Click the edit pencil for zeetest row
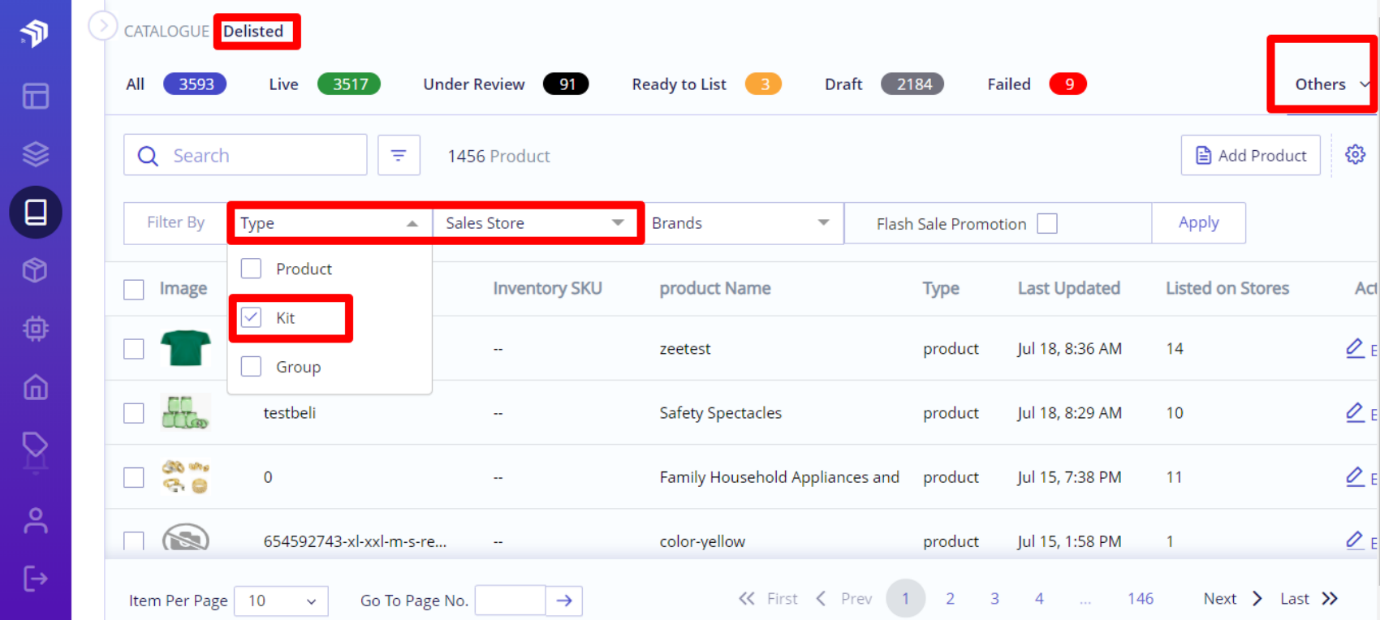 click(1355, 348)
